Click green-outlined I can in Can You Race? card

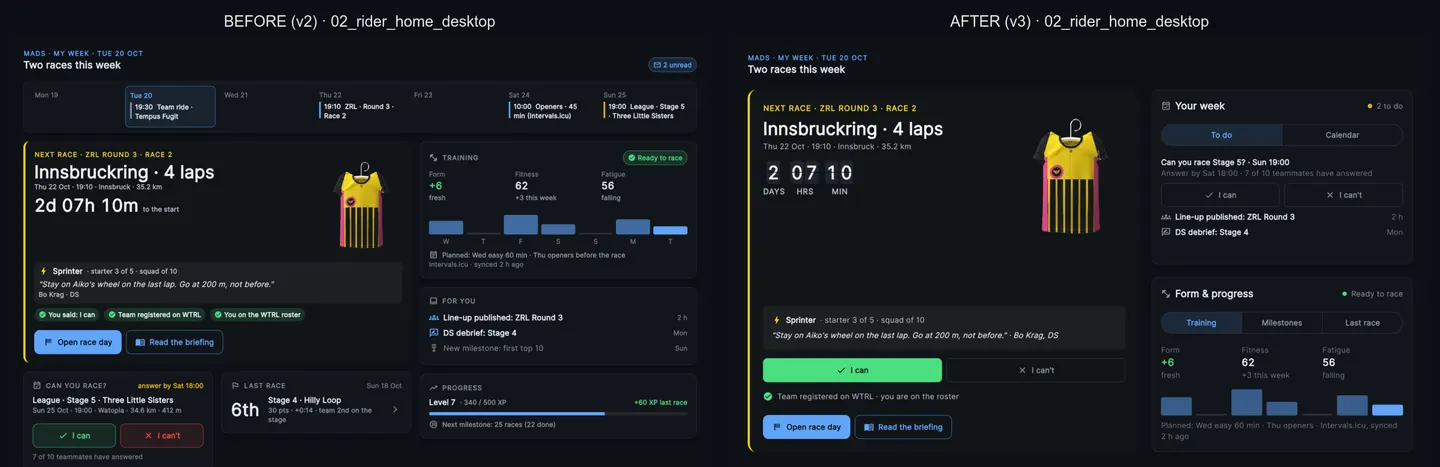tap(74, 436)
